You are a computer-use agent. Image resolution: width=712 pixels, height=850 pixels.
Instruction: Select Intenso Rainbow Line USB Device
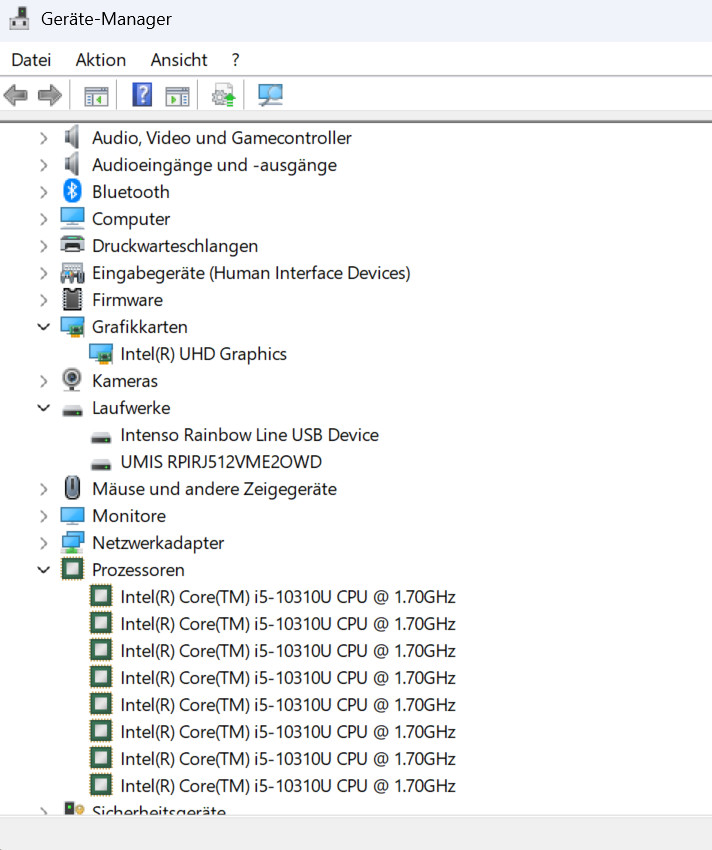click(249, 435)
